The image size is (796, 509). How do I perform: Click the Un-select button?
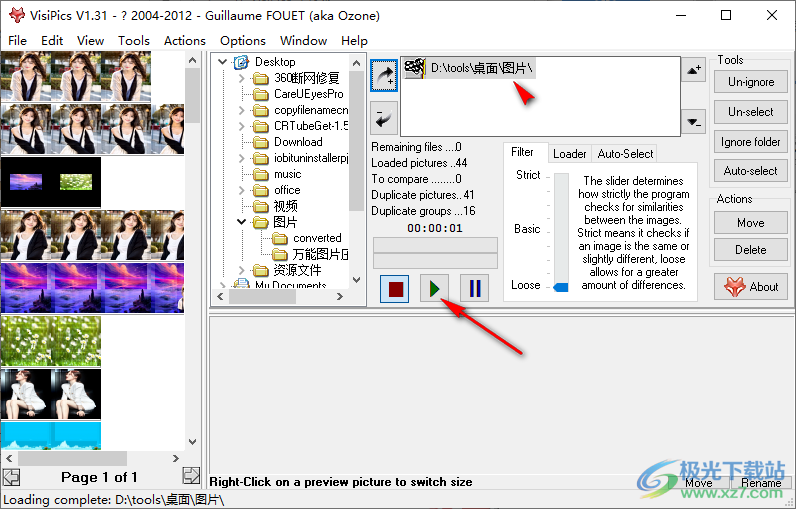click(x=751, y=112)
